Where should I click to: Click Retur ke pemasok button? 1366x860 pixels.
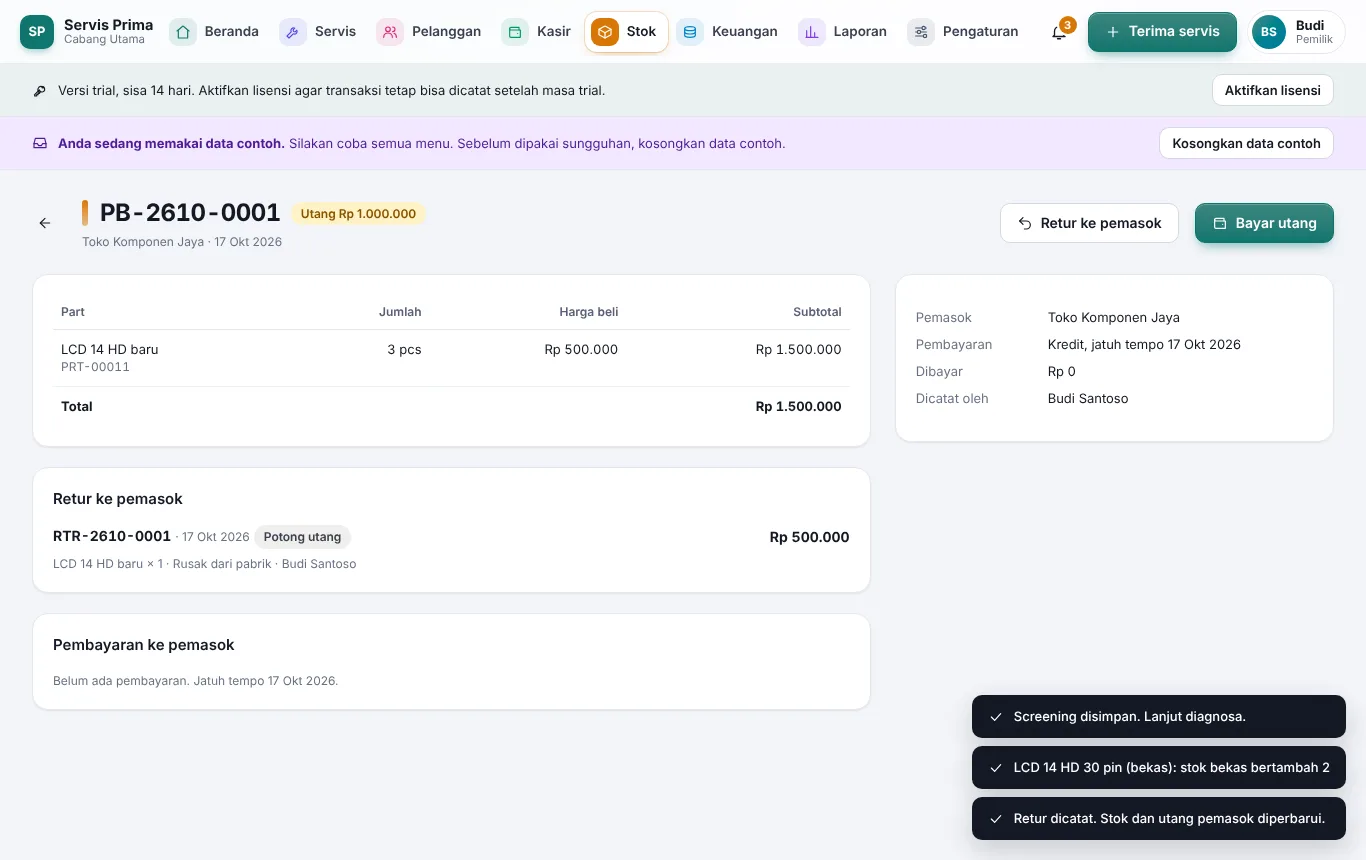click(1089, 223)
